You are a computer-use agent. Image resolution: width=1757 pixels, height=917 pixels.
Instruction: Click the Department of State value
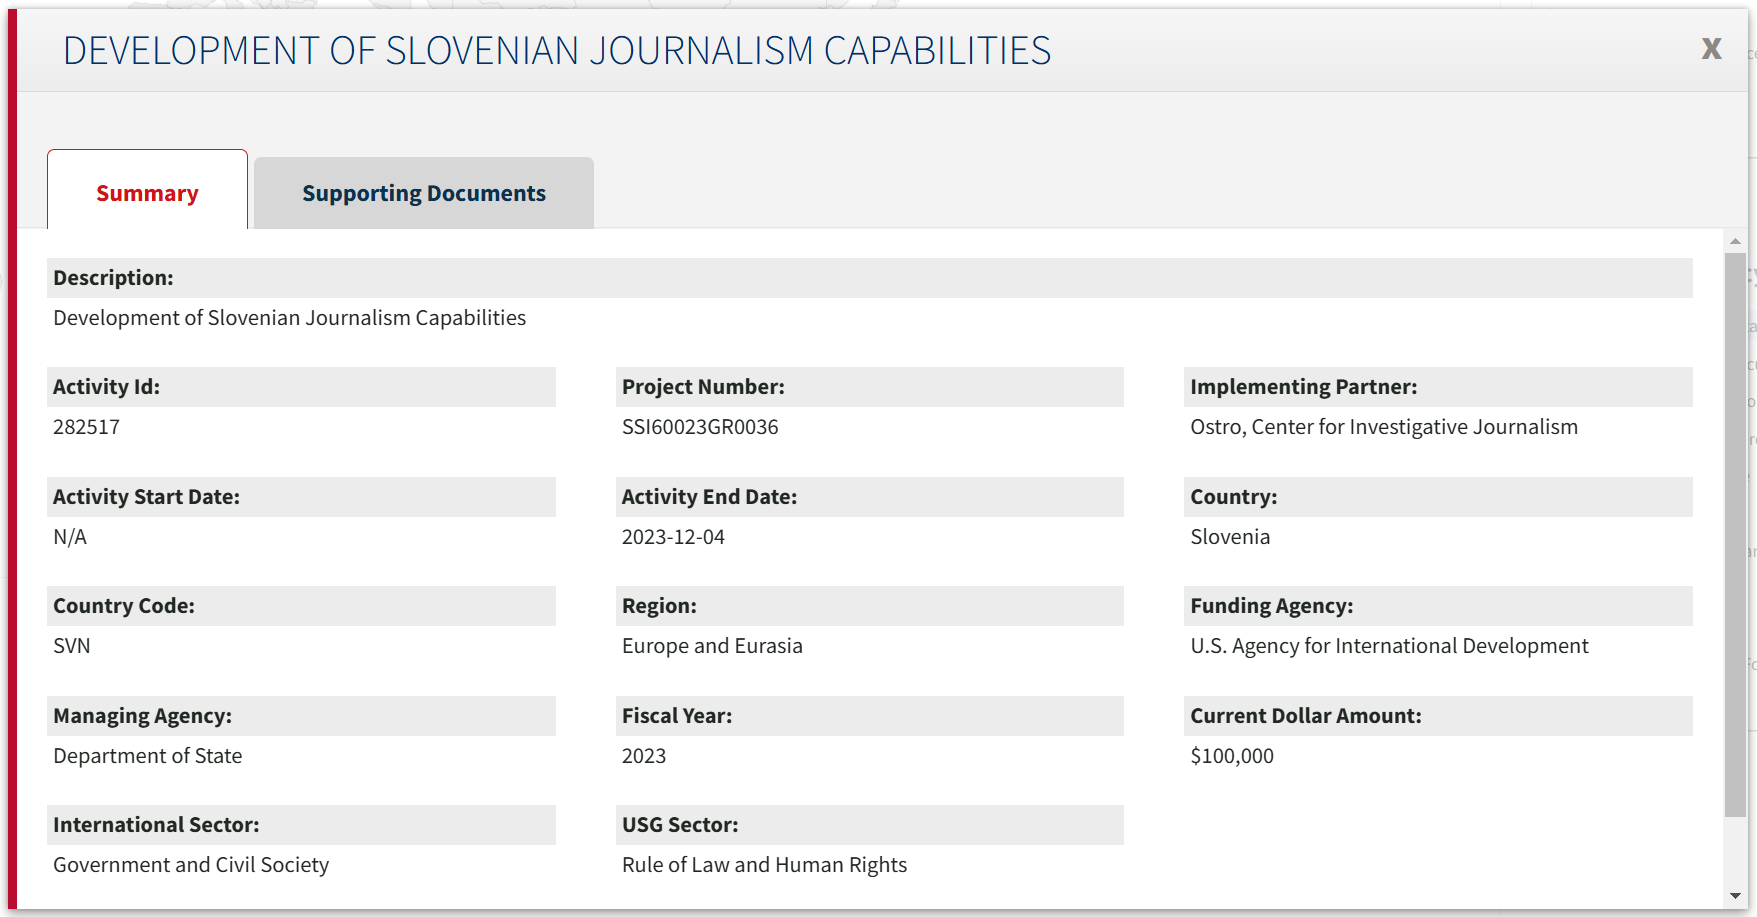tap(147, 756)
